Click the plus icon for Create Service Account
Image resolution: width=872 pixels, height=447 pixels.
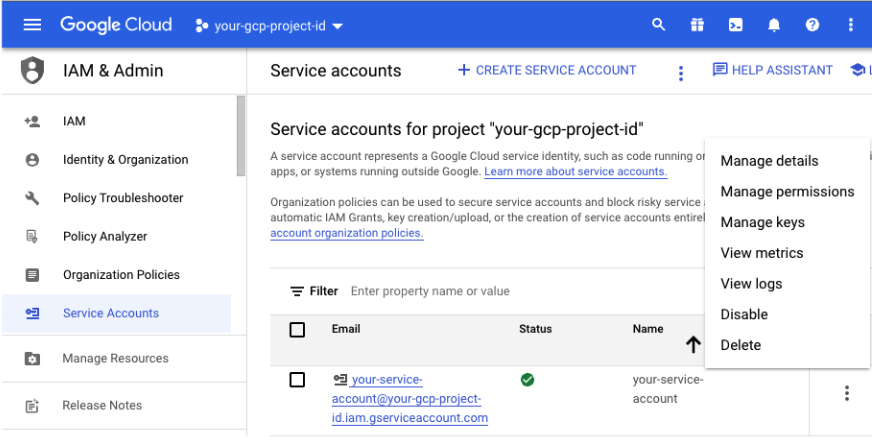(464, 70)
